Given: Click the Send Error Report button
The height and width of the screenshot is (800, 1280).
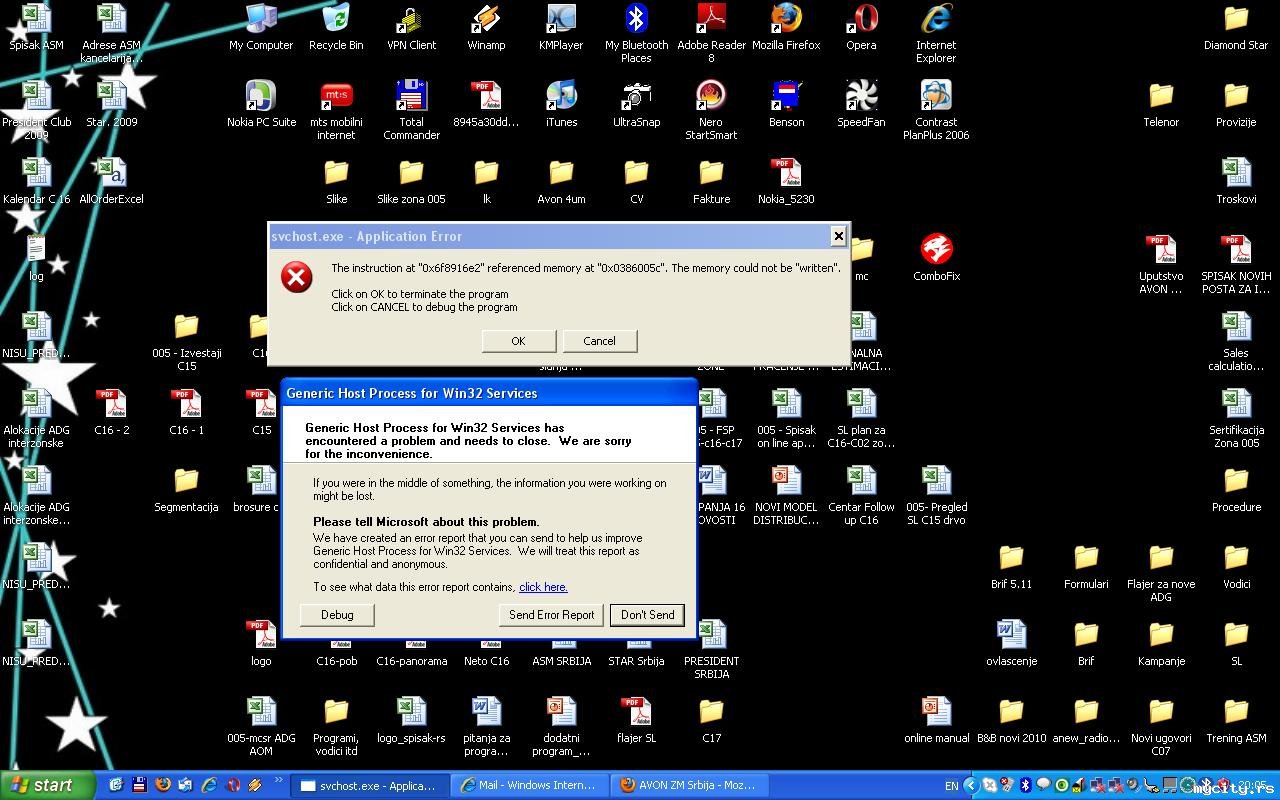Looking at the screenshot, I should point(551,615).
